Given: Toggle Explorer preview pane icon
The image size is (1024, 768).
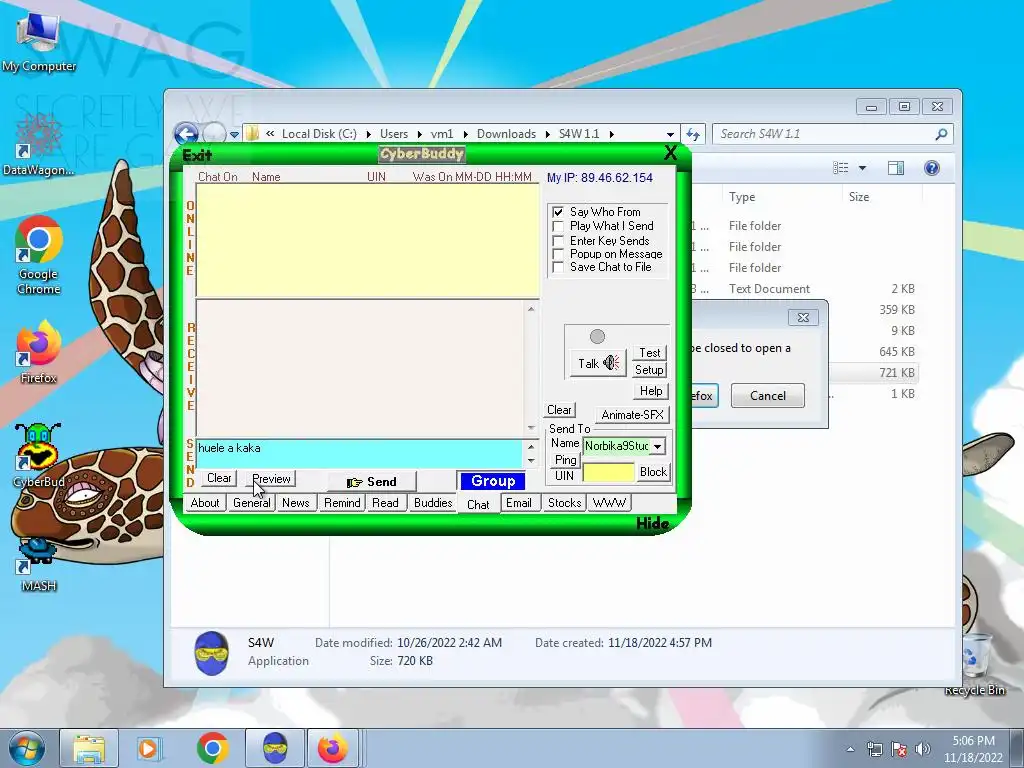Looking at the screenshot, I should click(x=896, y=168).
